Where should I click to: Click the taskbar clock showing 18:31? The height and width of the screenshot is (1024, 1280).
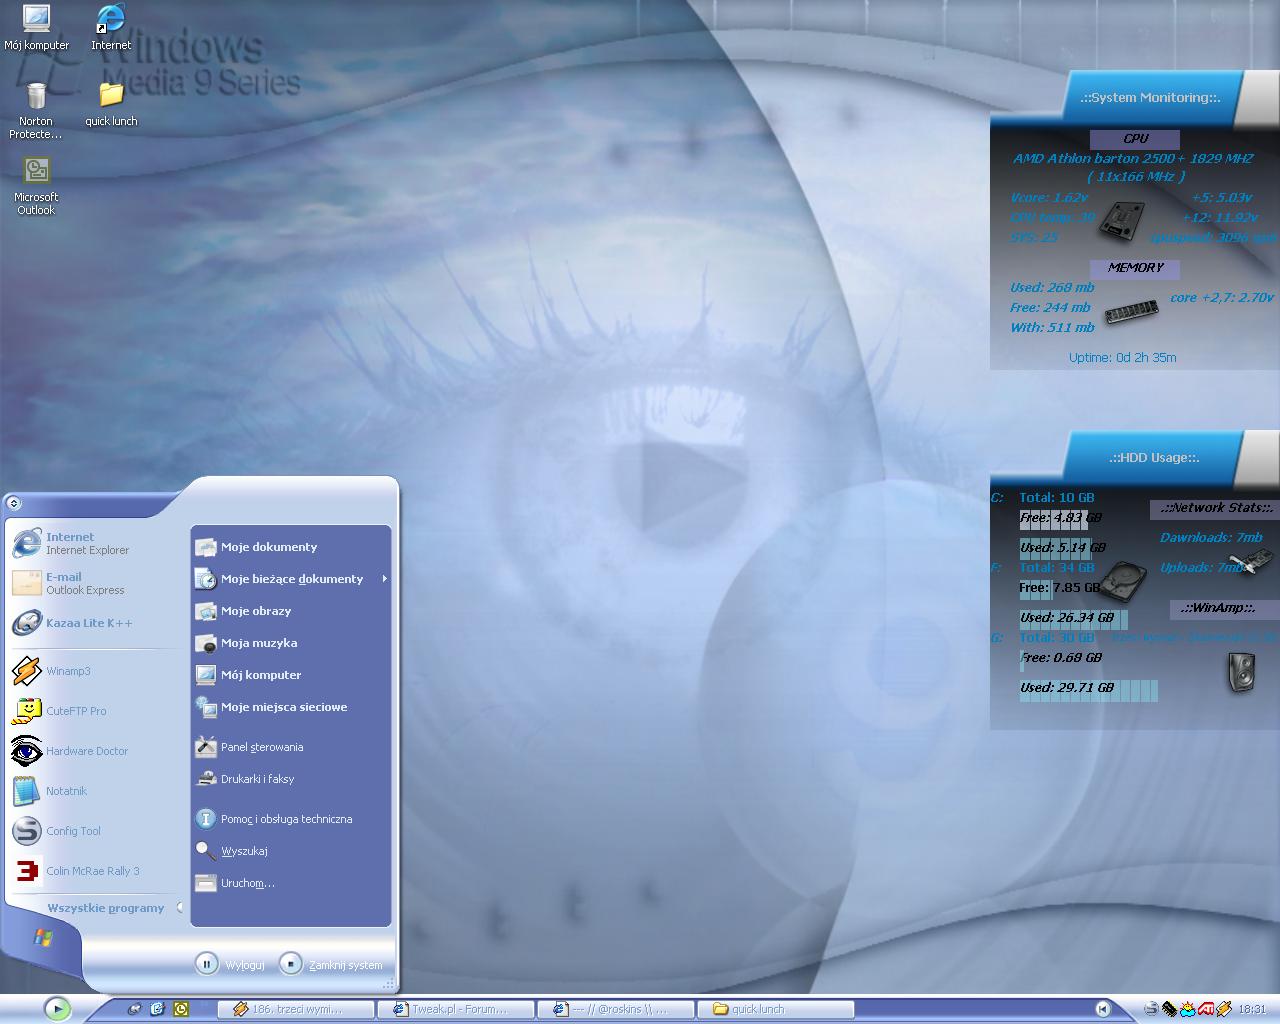tap(1252, 1009)
